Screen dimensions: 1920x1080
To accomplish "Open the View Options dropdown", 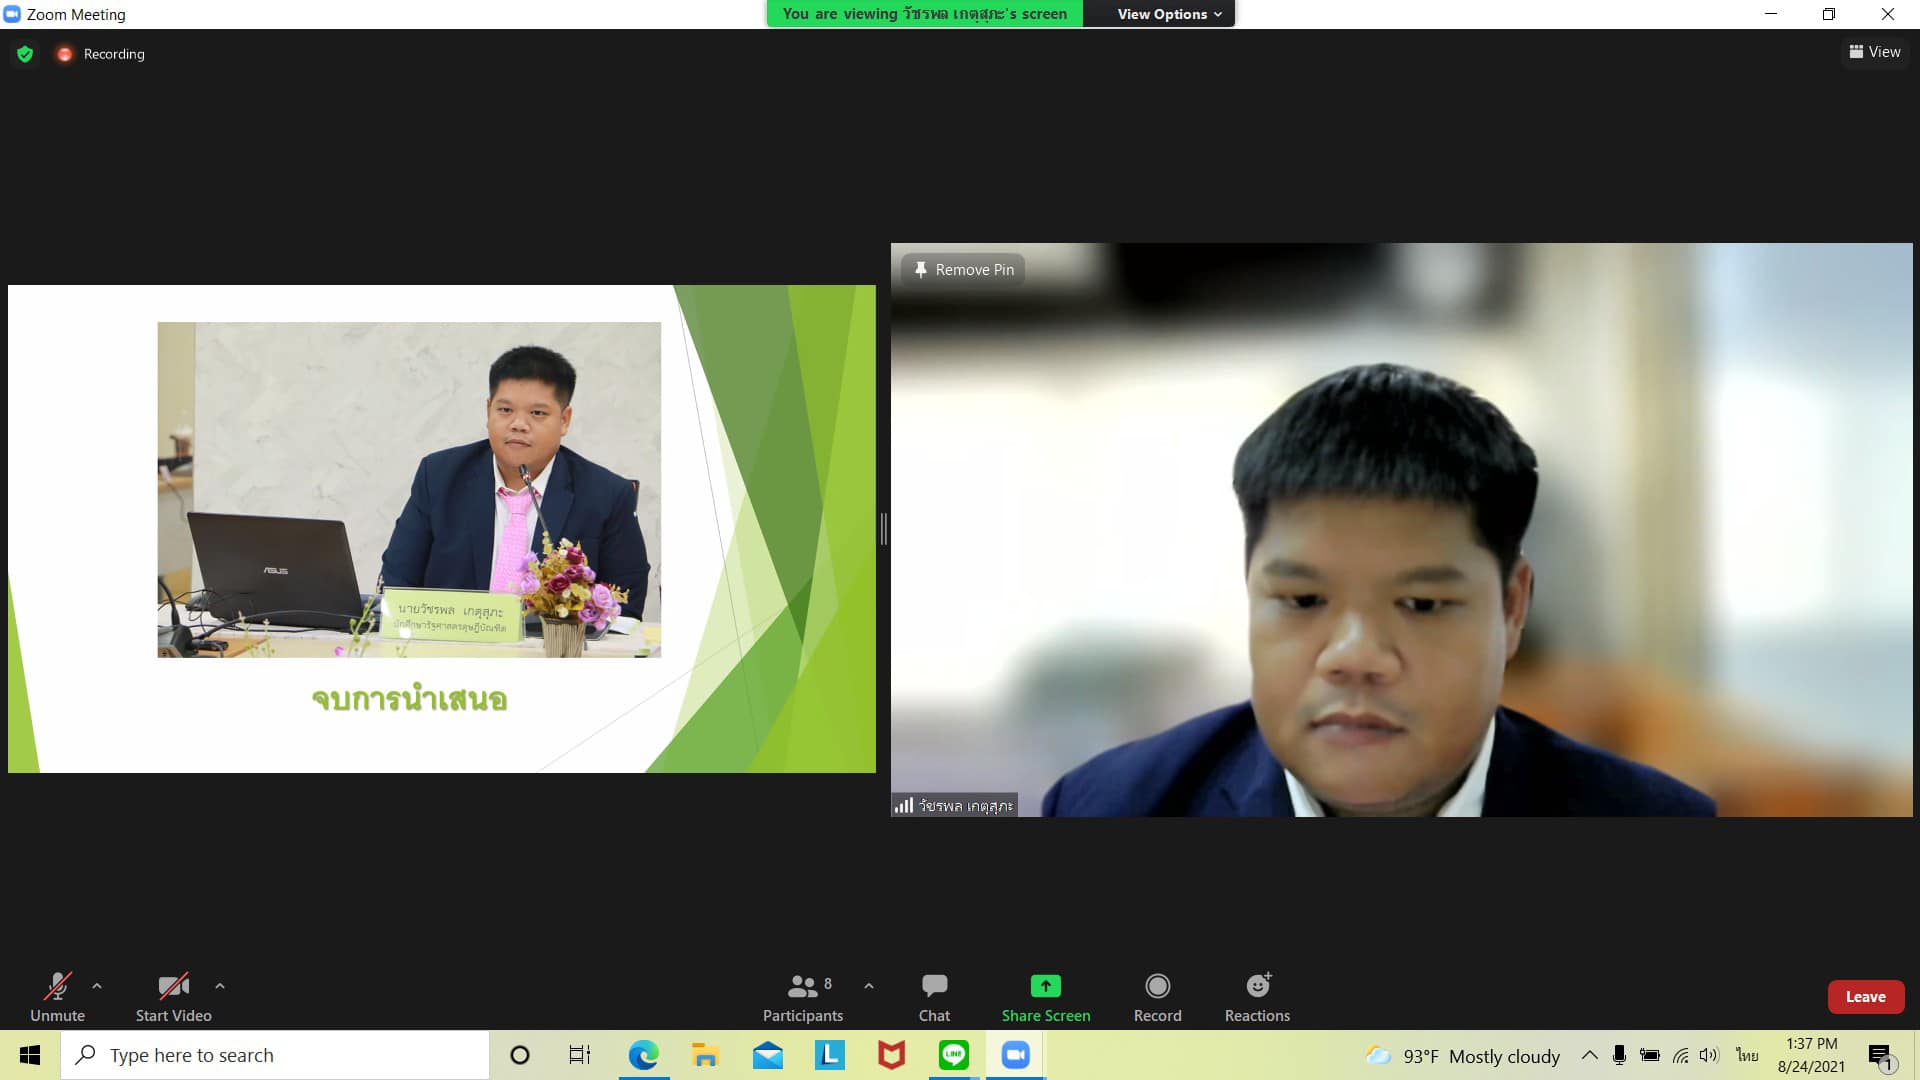I will (x=1169, y=14).
